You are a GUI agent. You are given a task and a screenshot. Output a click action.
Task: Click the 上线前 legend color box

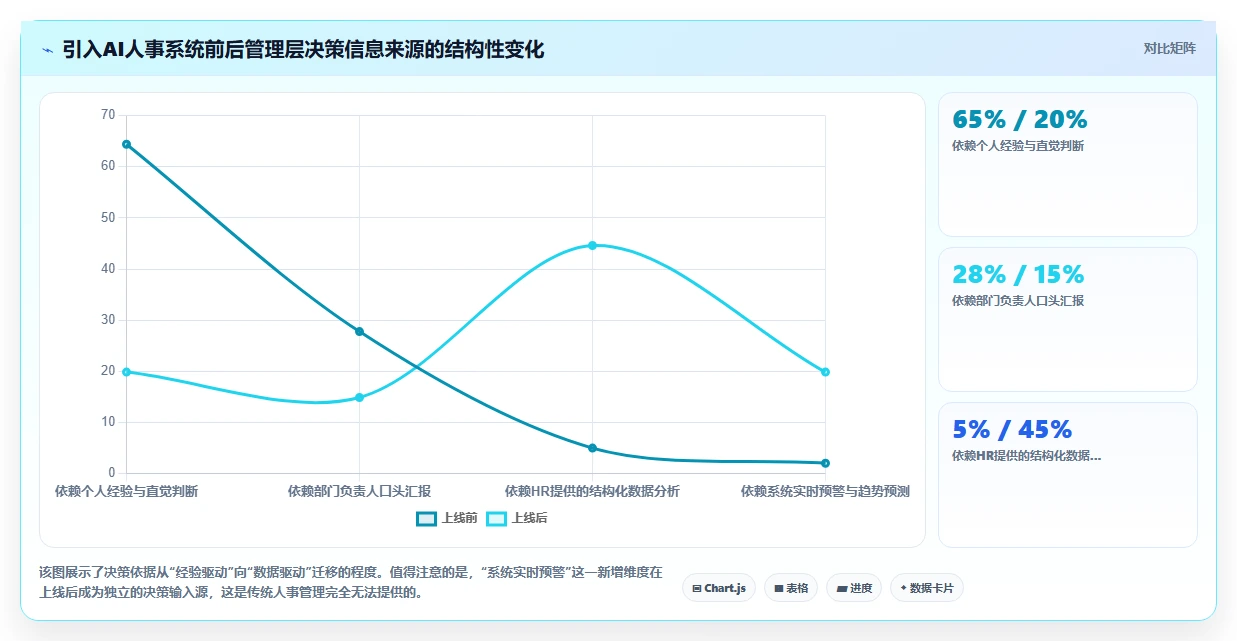427,518
